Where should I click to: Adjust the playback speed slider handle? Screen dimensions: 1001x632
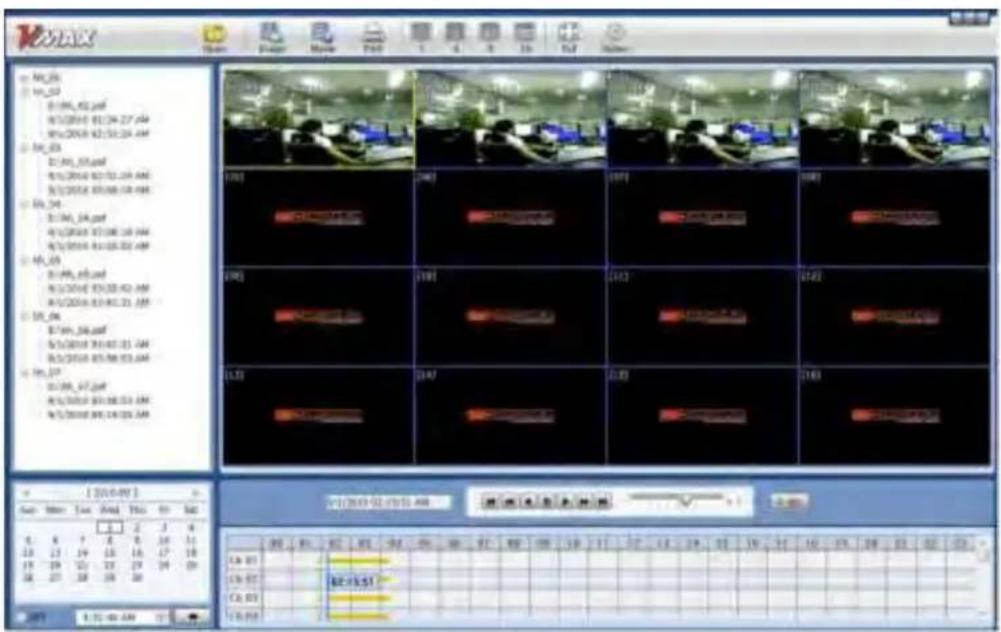[x=686, y=501]
